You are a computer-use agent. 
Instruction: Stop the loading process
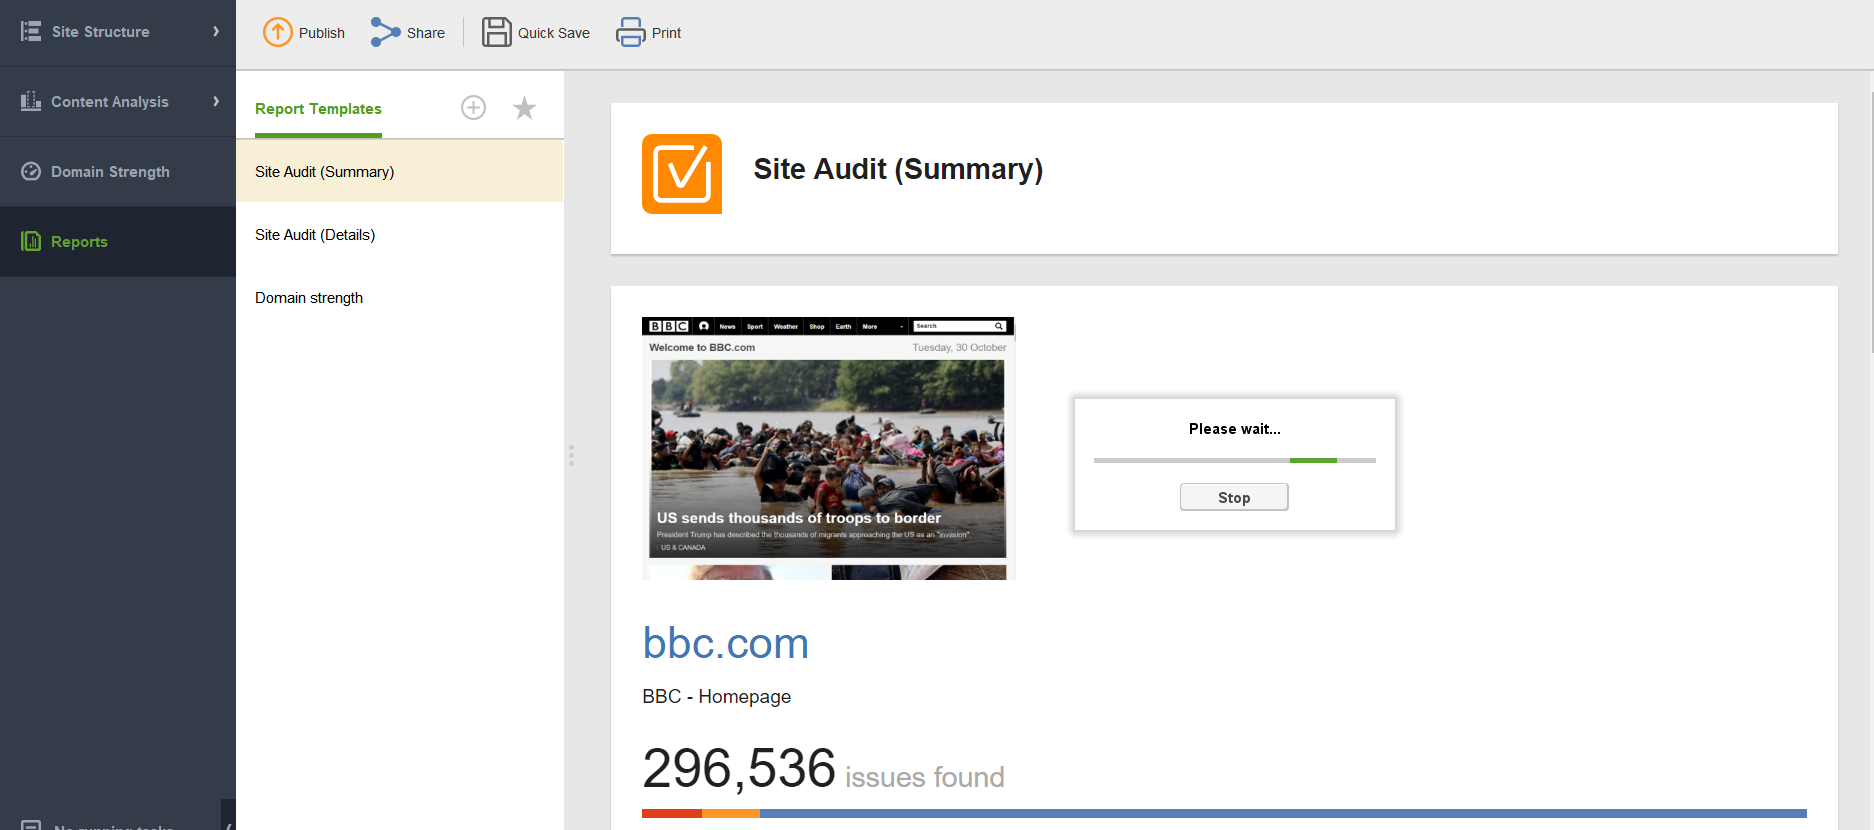tap(1233, 497)
